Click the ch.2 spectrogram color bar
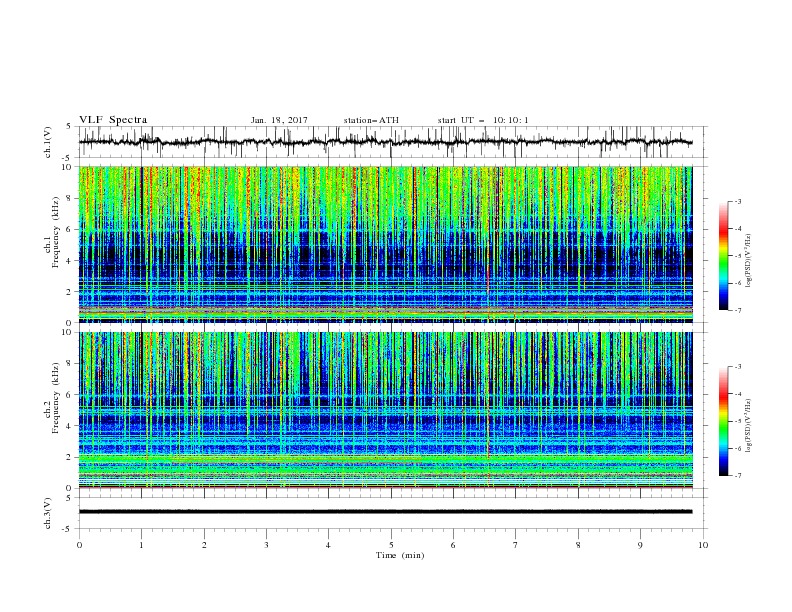 (723, 421)
